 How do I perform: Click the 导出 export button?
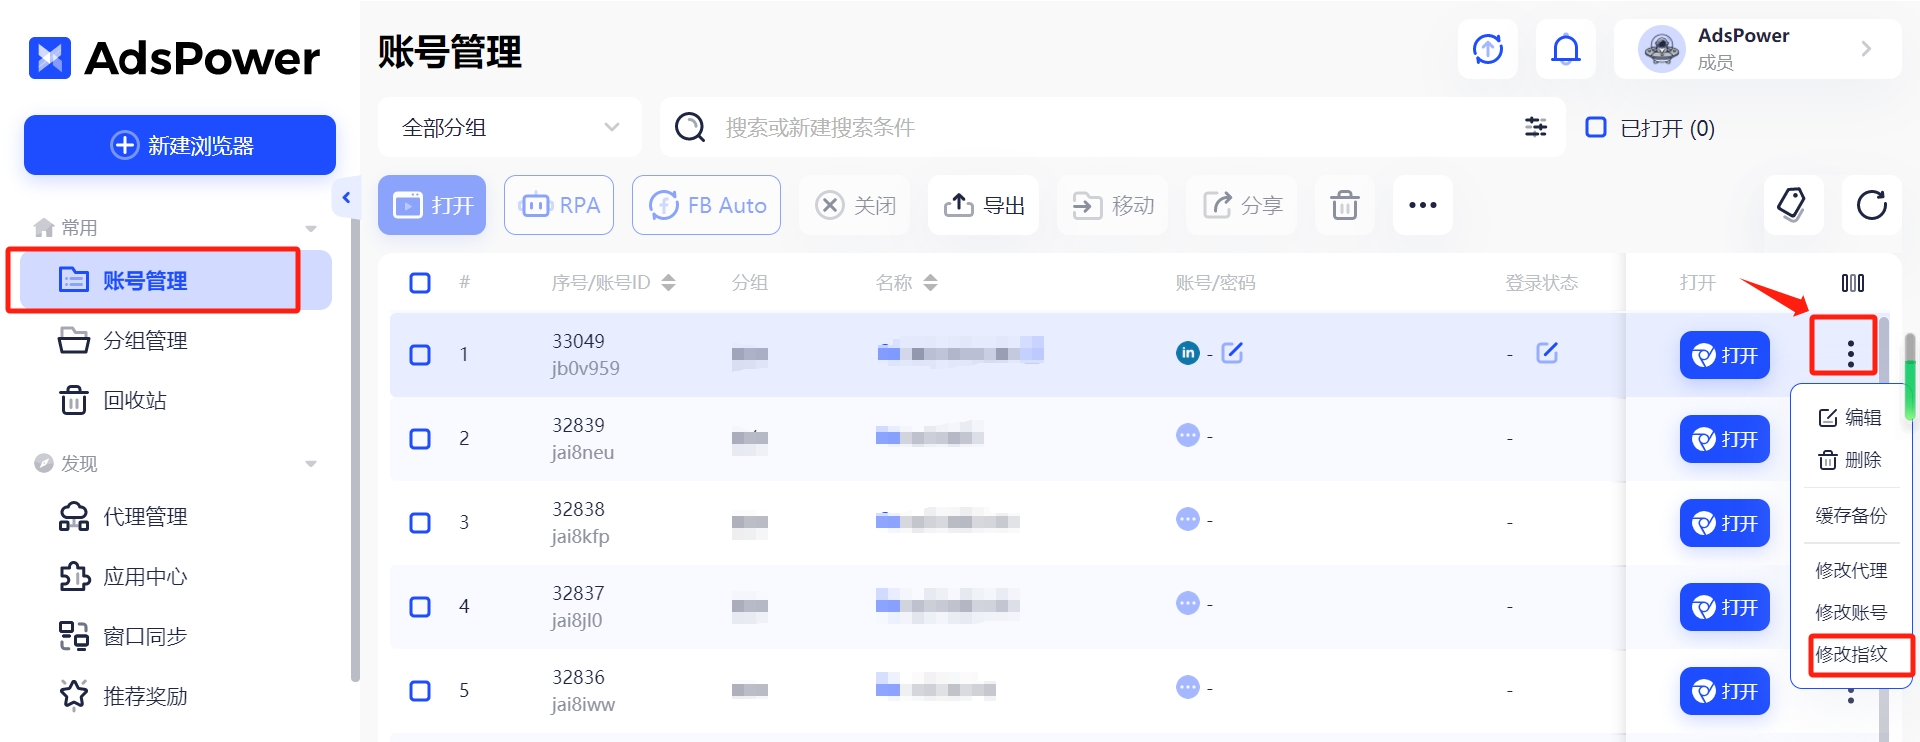click(x=984, y=205)
